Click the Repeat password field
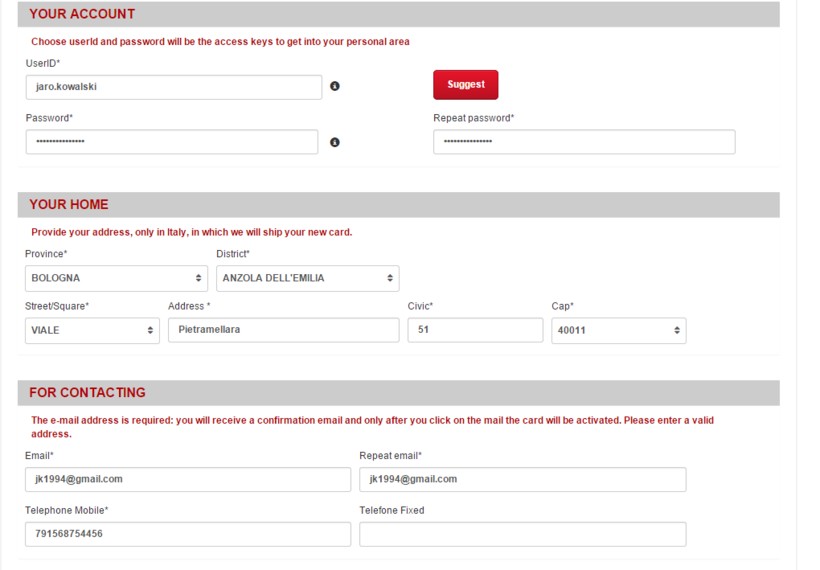Image resolution: width=820 pixels, height=570 pixels. [x=584, y=142]
